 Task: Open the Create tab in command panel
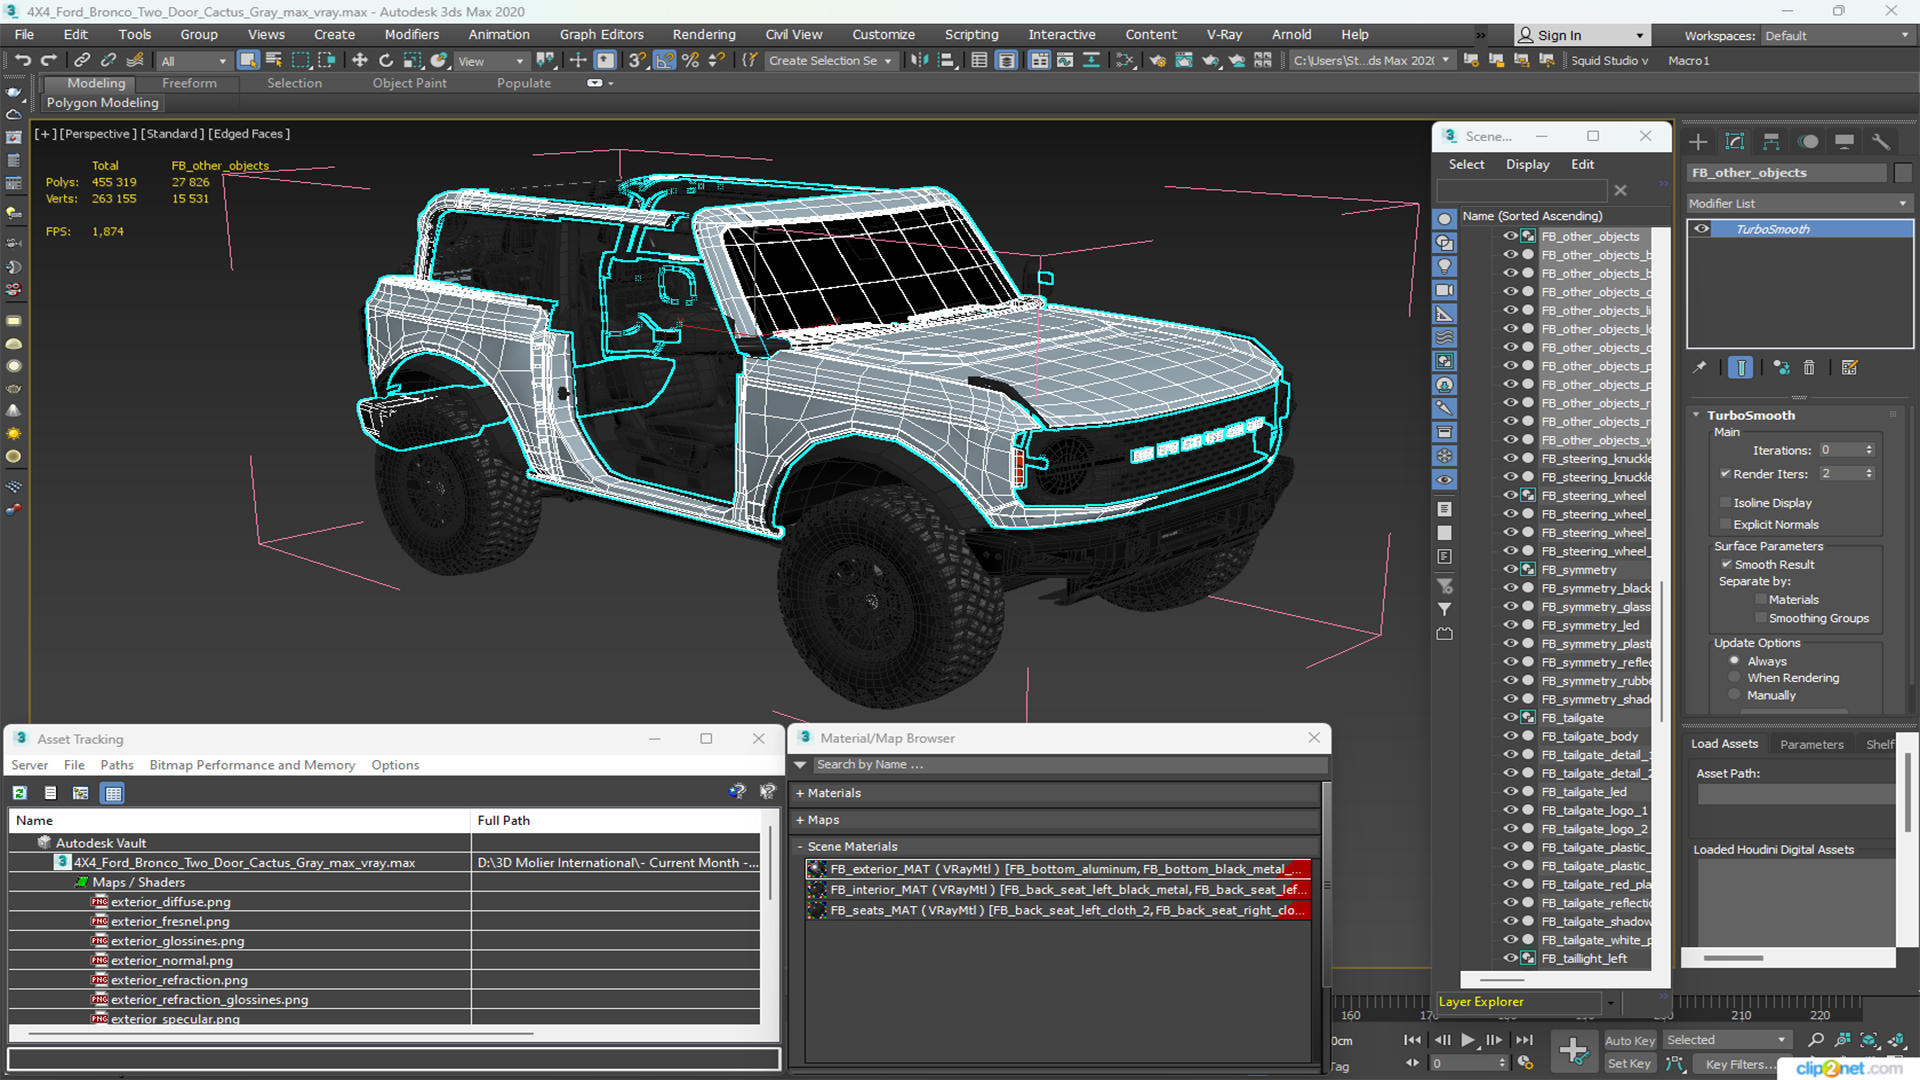point(1698,142)
